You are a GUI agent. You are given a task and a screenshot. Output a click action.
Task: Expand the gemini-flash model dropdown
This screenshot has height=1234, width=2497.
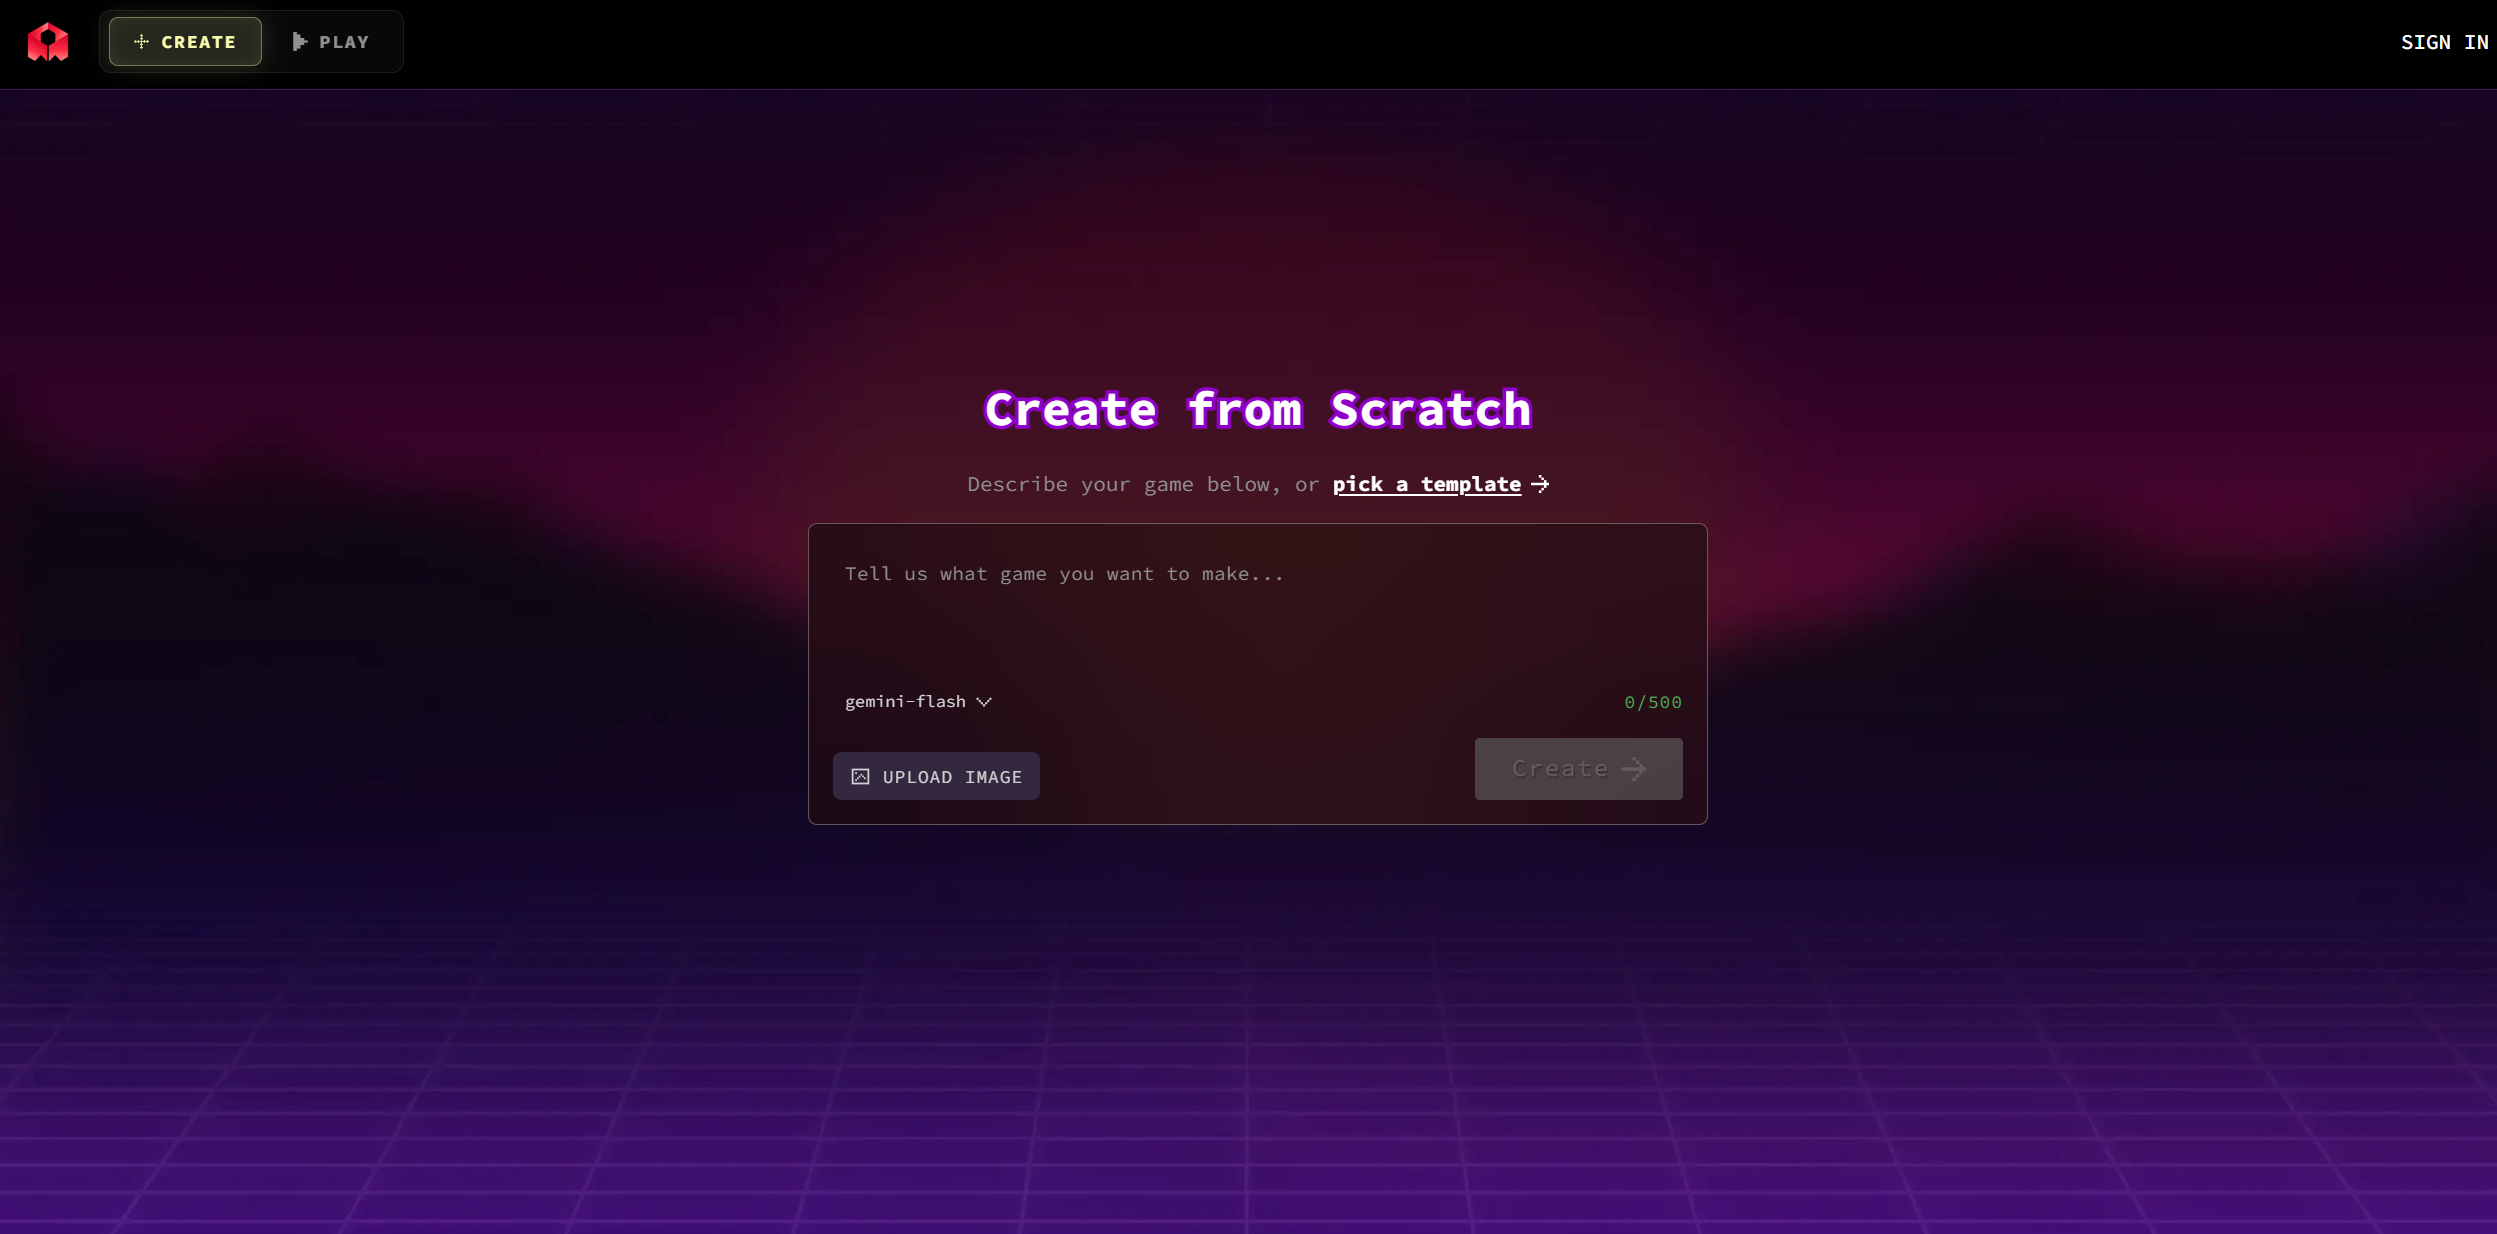click(x=918, y=701)
